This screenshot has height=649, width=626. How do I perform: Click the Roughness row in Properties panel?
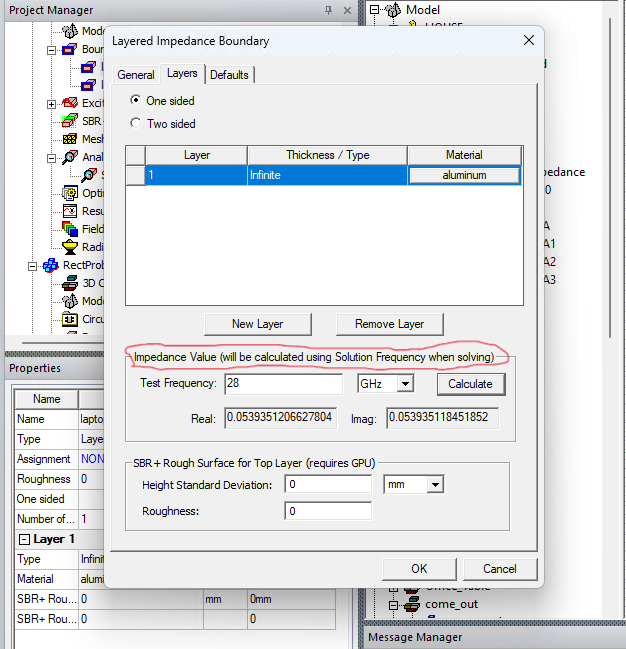59,479
